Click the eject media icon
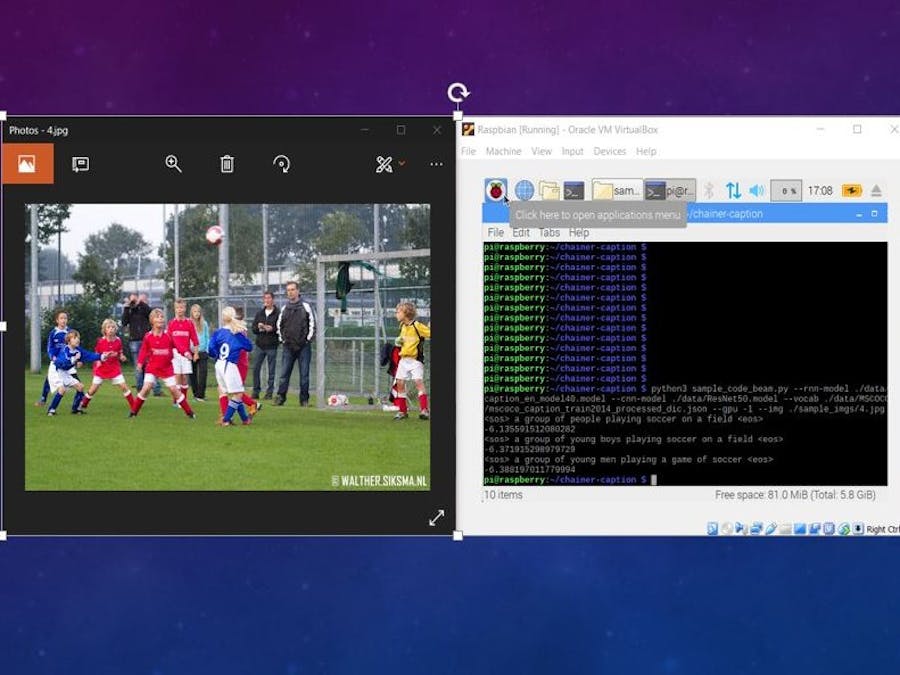 tap(876, 191)
